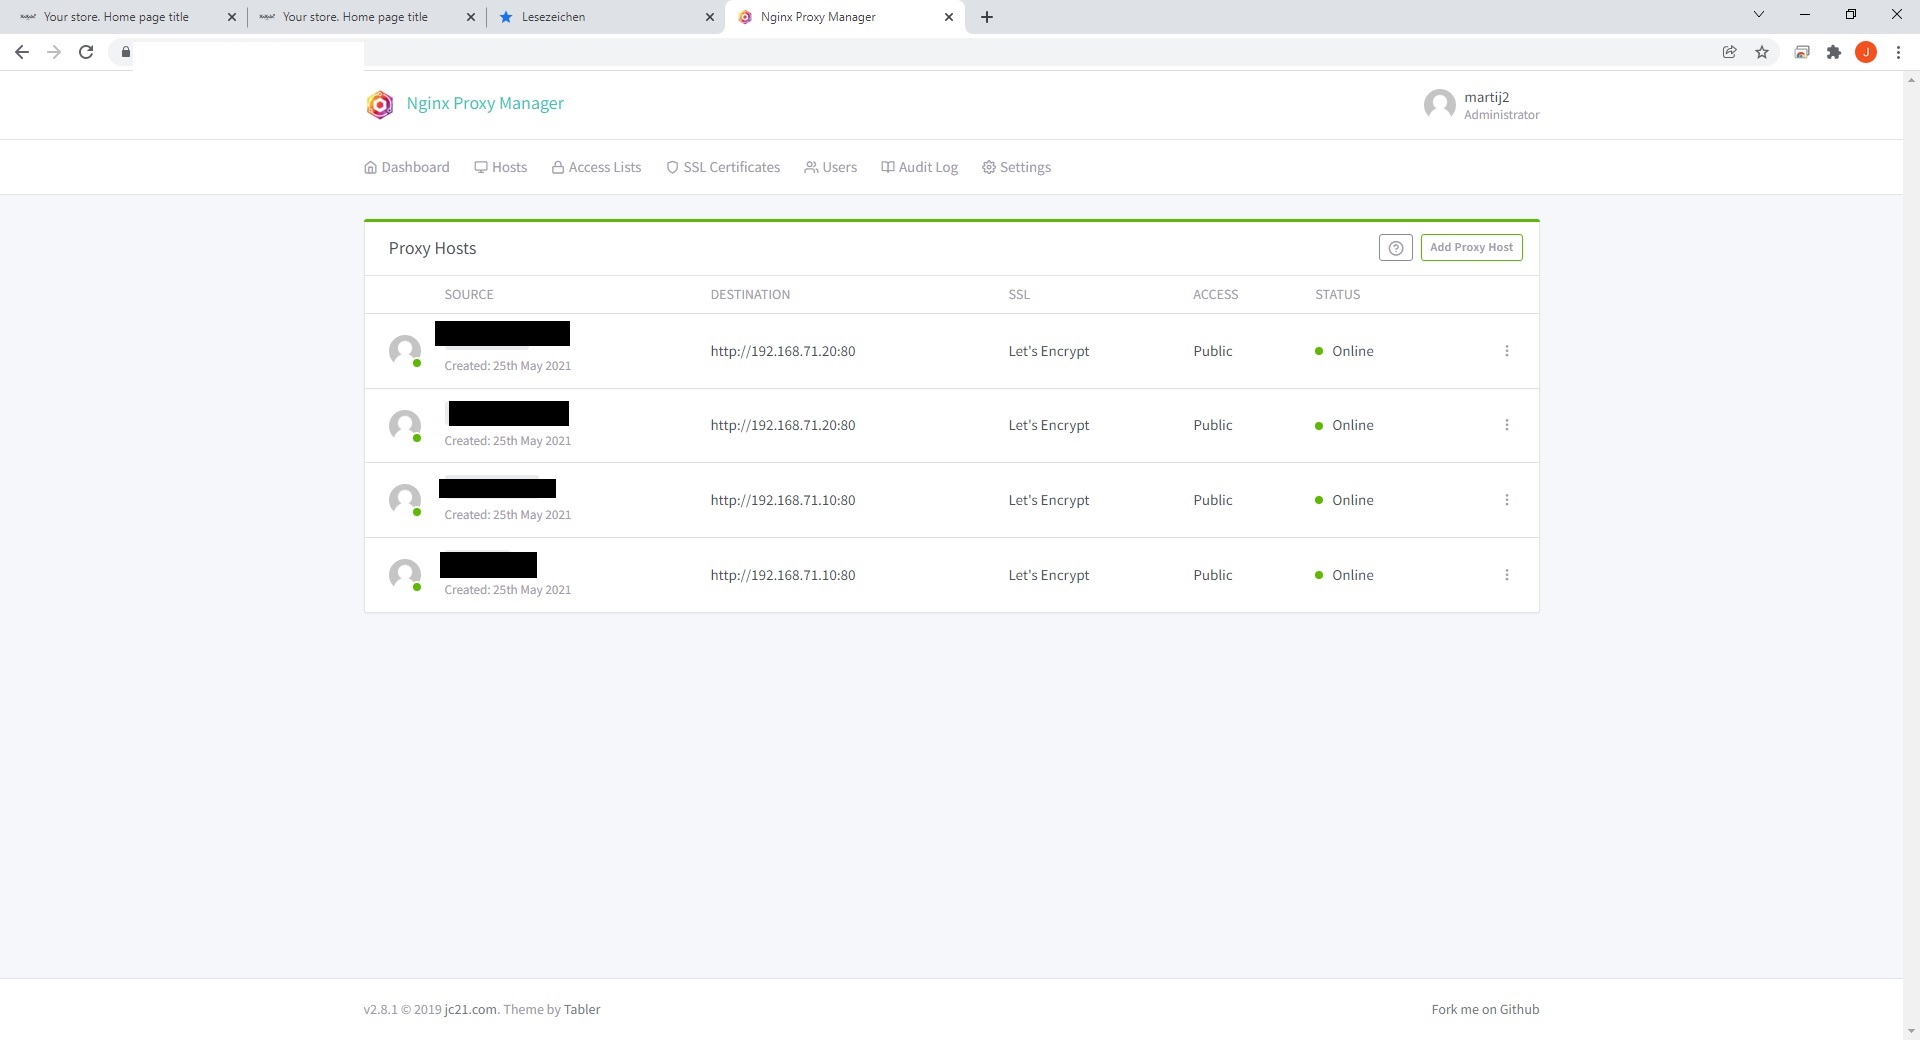Open SSL Certificates page

(x=722, y=167)
